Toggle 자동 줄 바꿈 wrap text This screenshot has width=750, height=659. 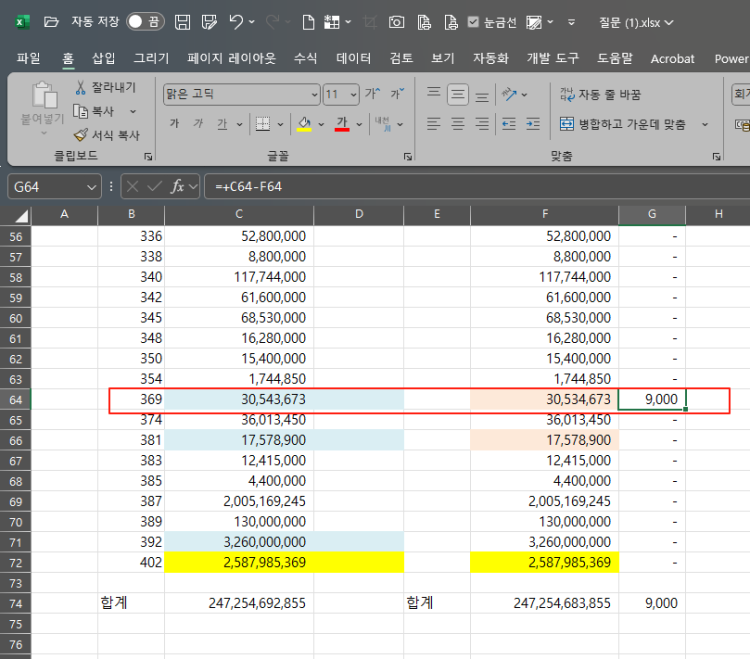(x=600, y=95)
